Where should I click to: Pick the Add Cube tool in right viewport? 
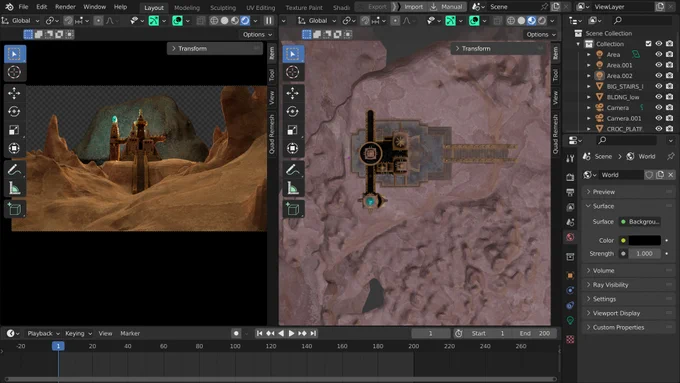coord(293,209)
